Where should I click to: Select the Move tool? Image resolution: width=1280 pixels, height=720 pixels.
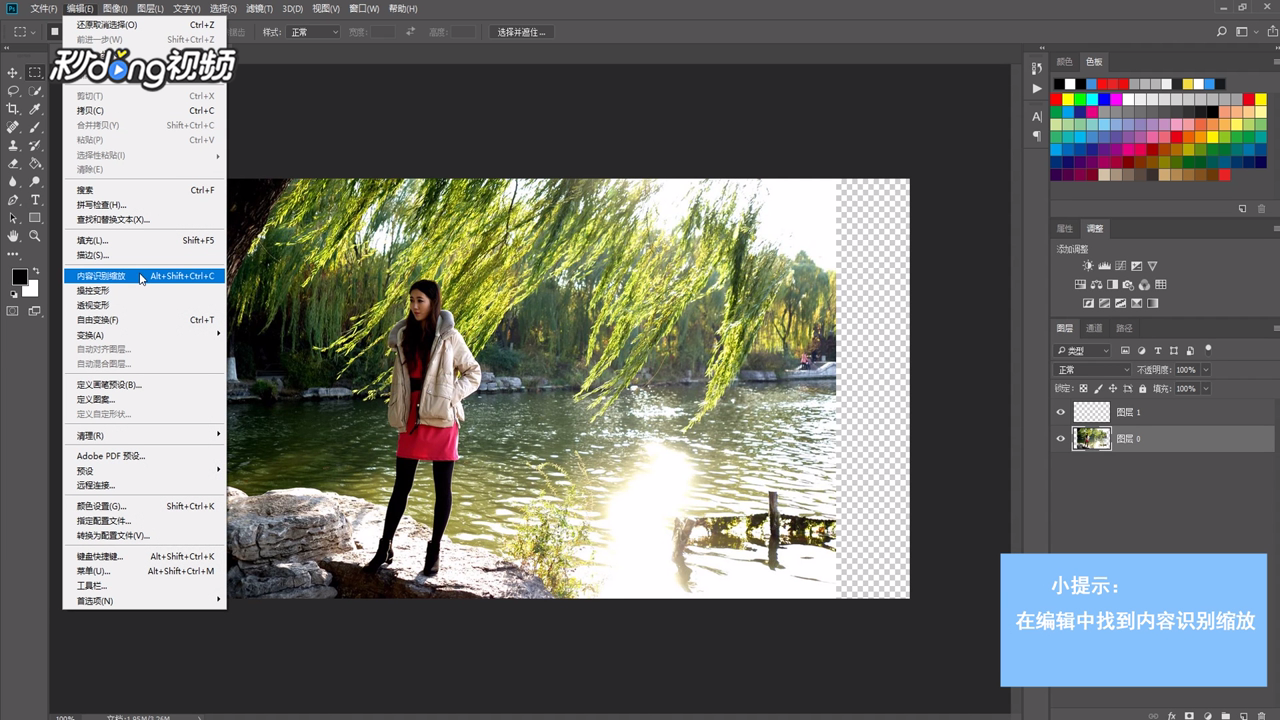[13, 73]
